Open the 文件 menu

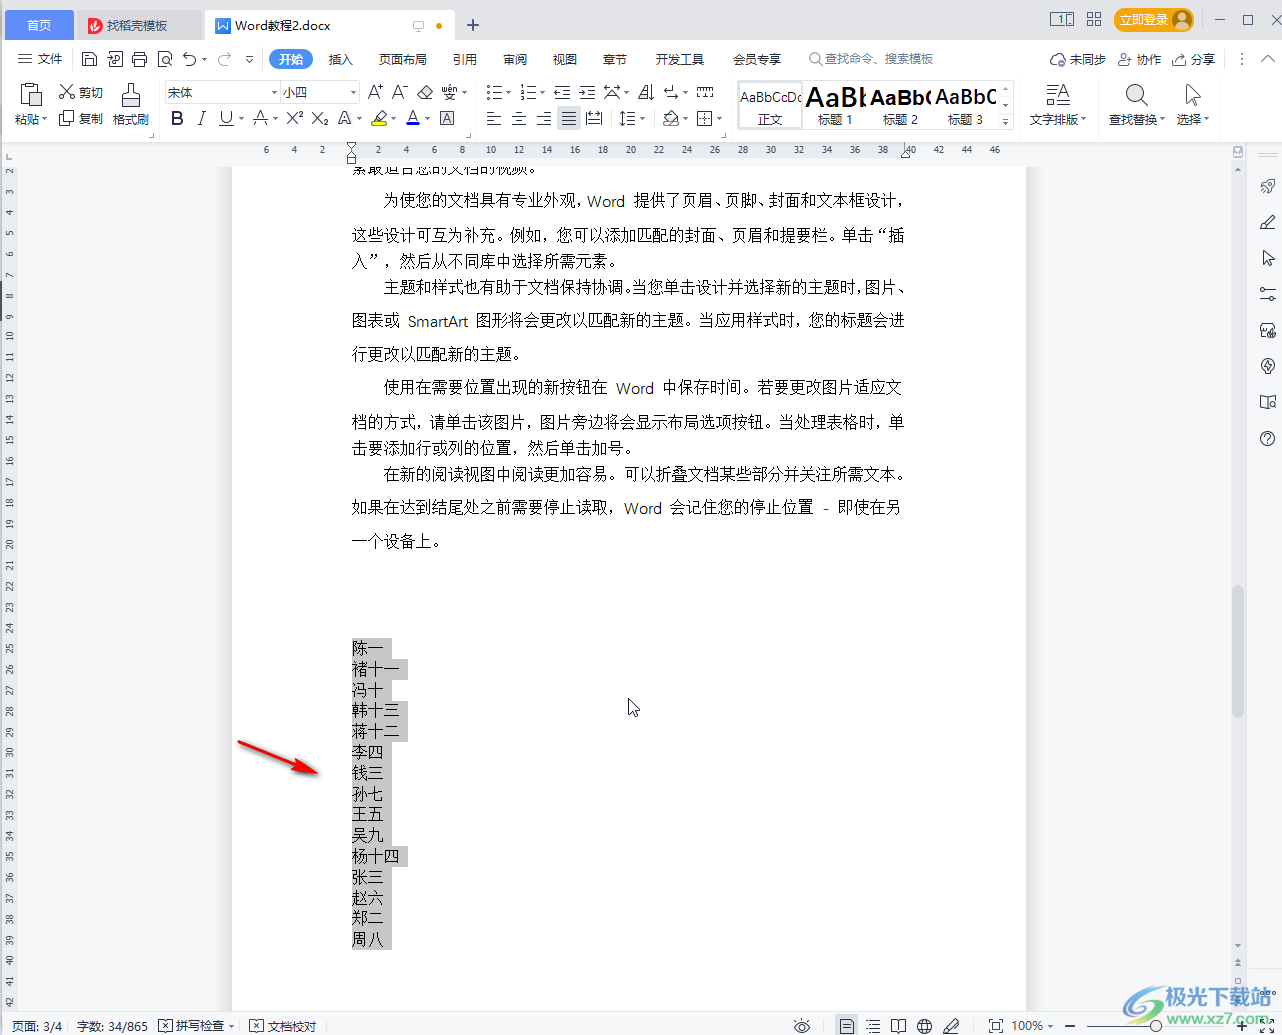click(x=40, y=59)
